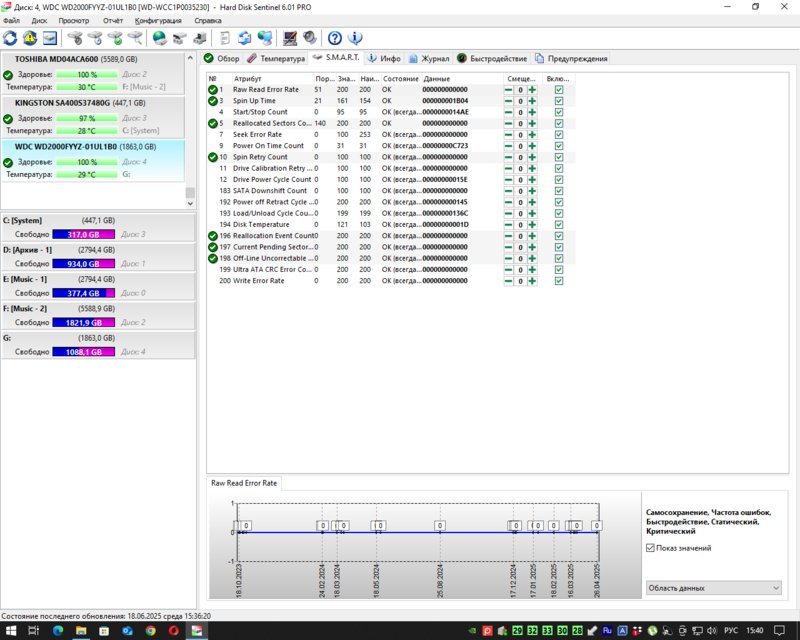Click the disk test with magnifier toolbar icon
Image resolution: width=800 pixels, height=640 pixels.
coord(135,38)
